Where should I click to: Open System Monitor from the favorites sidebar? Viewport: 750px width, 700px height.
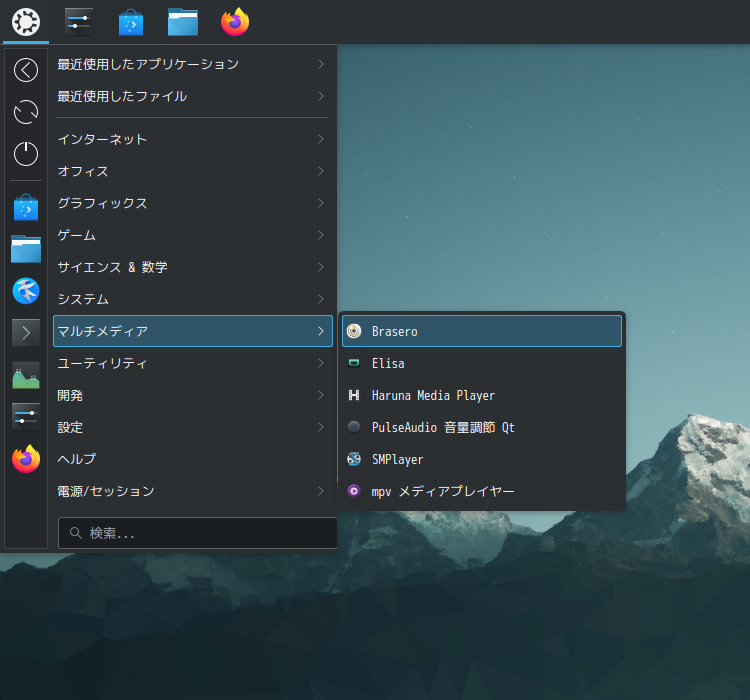(26, 375)
